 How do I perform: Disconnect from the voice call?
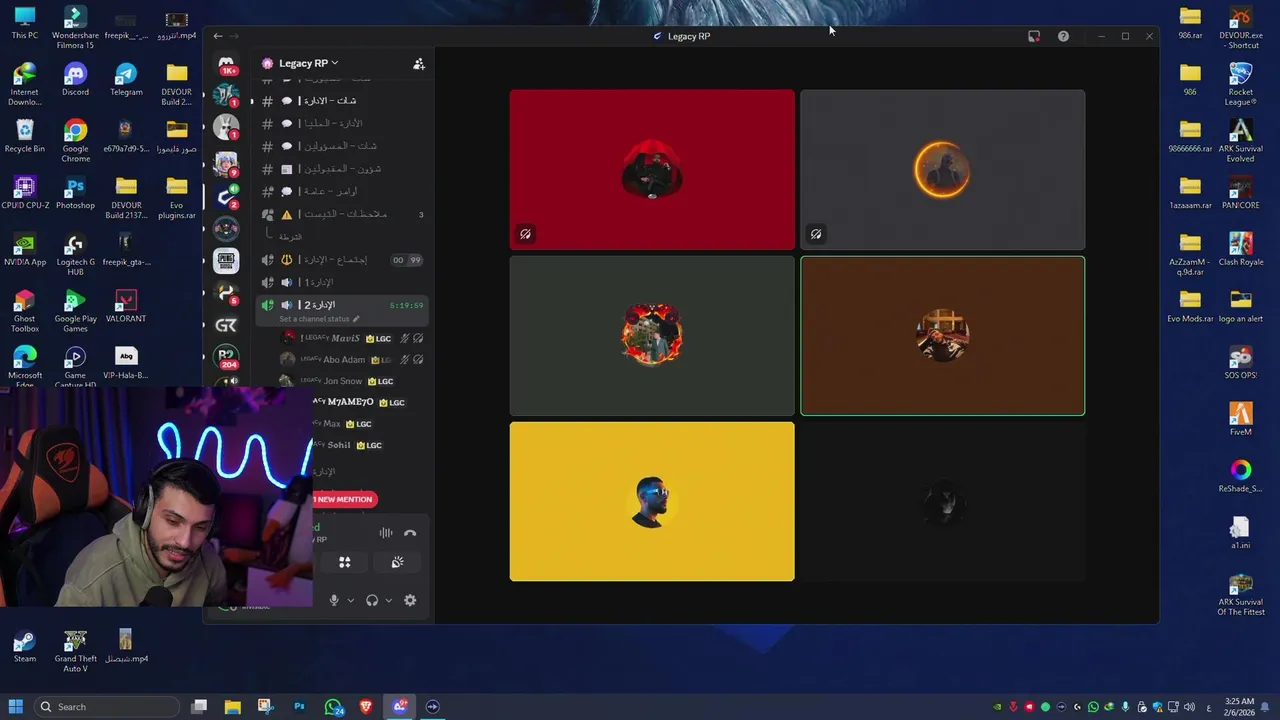pyautogui.click(x=410, y=533)
